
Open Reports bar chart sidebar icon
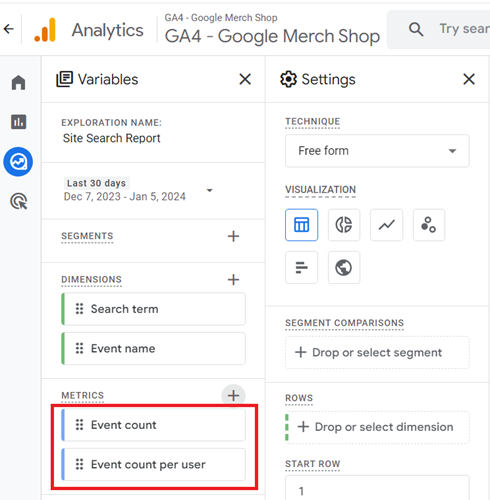(18, 122)
